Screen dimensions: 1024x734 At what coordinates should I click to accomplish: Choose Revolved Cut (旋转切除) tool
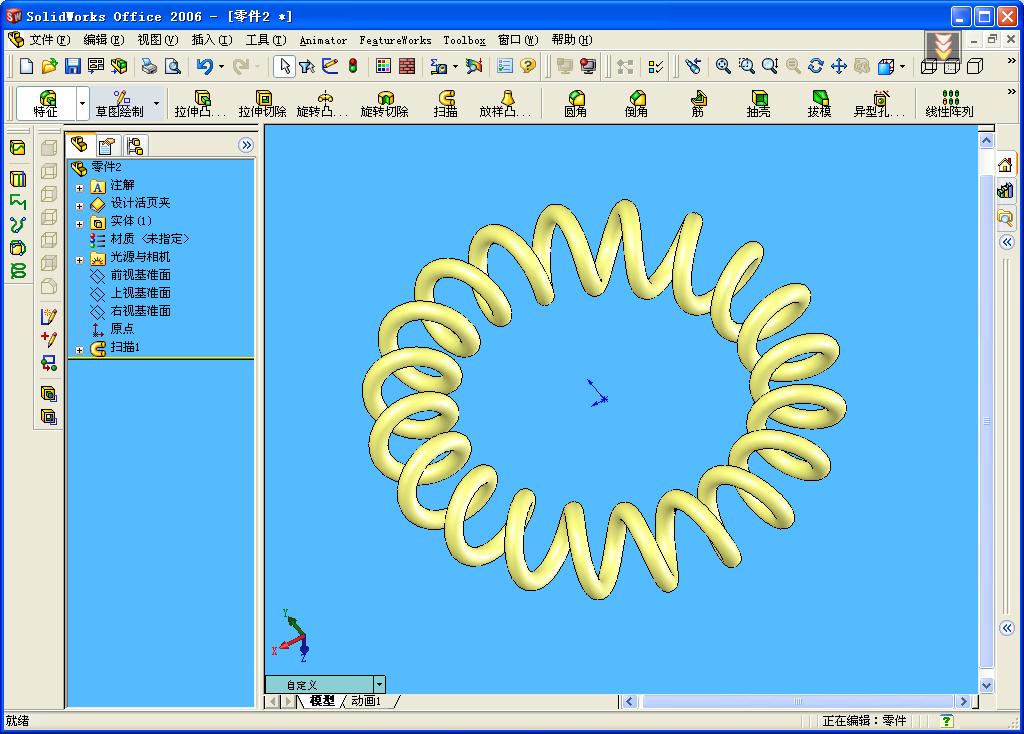385,104
